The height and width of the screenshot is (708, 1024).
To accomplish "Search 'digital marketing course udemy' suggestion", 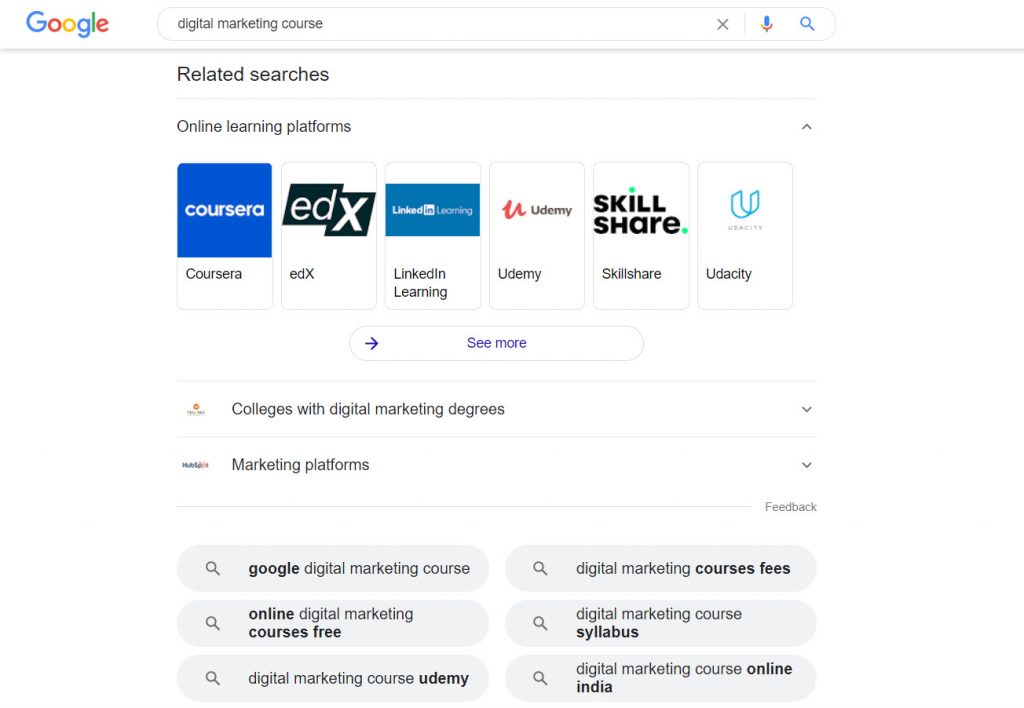I will pos(332,678).
